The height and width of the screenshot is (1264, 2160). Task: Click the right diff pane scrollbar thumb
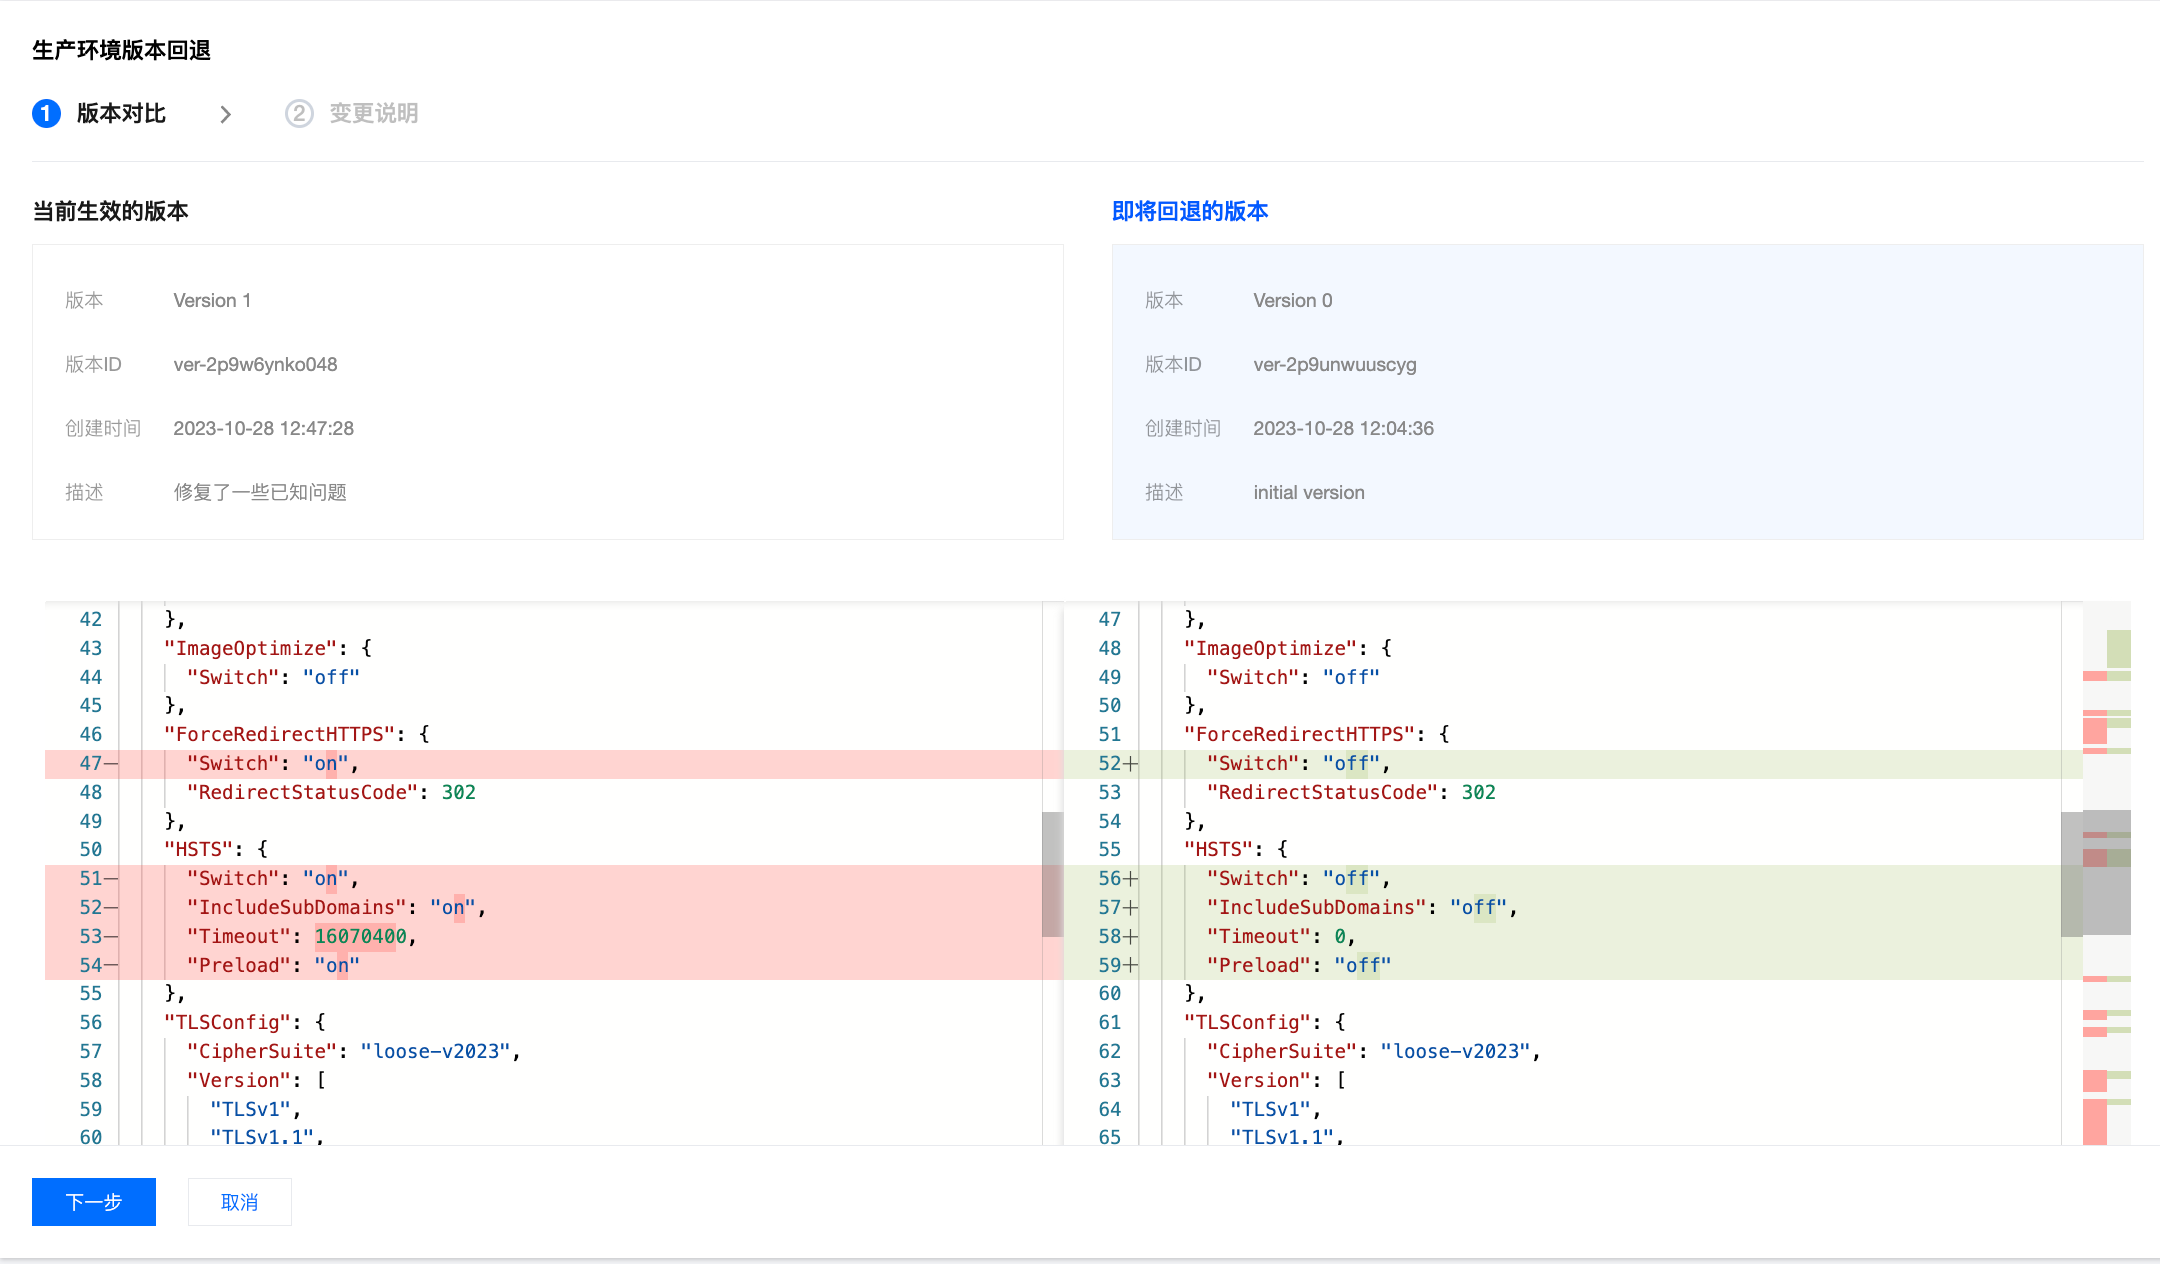(x=2071, y=874)
